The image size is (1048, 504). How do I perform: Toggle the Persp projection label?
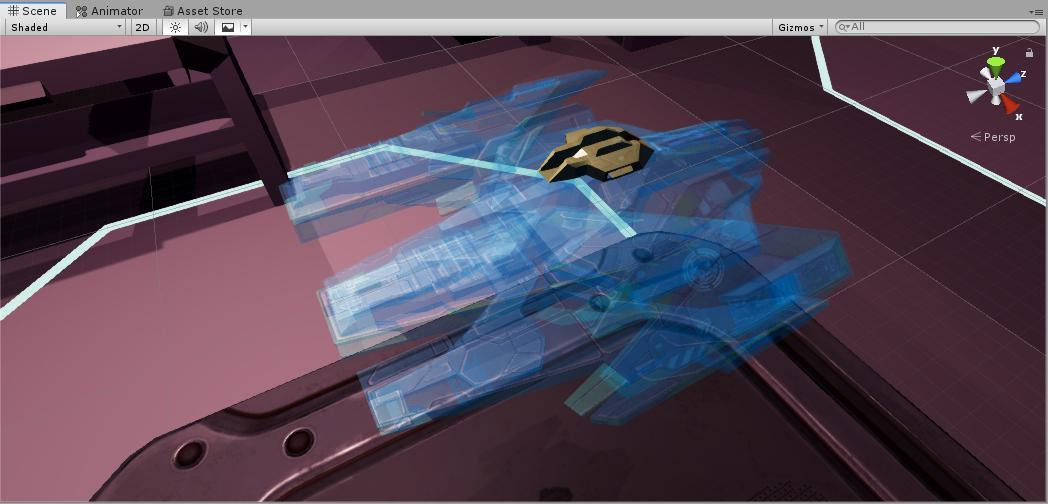click(x=993, y=137)
